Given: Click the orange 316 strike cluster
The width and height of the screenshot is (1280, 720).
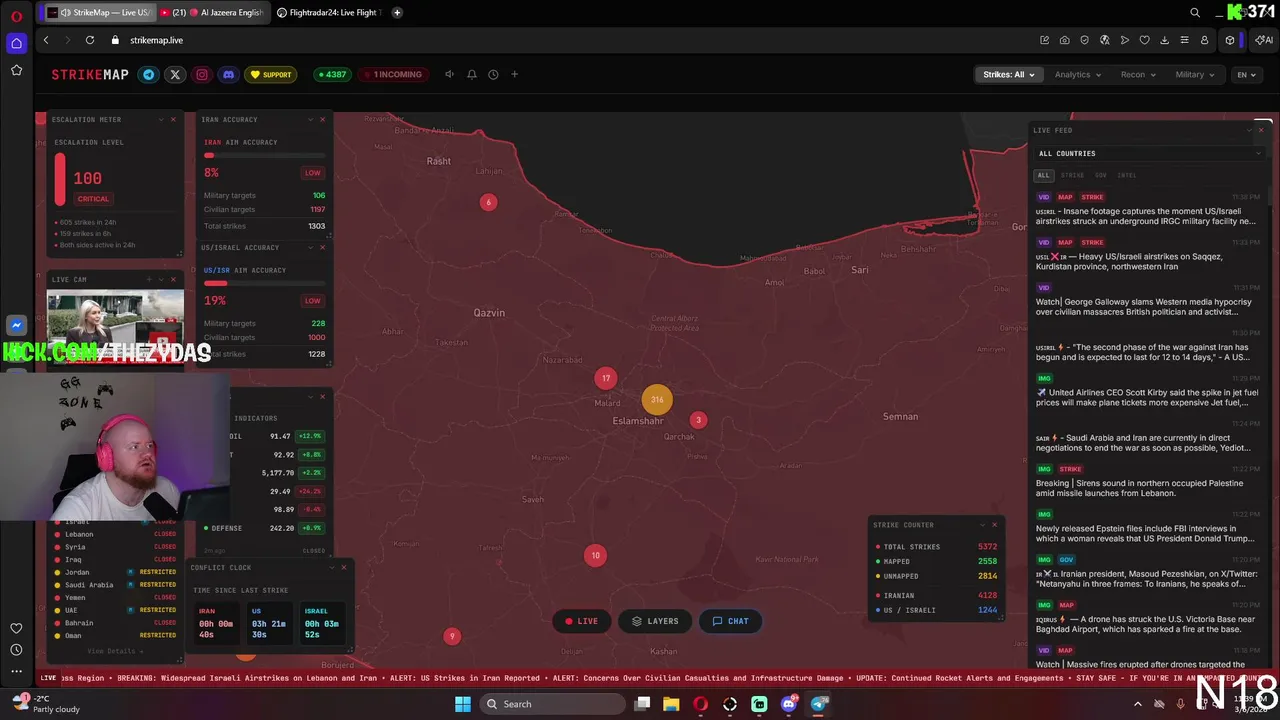Looking at the screenshot, I should pos(657,399).
